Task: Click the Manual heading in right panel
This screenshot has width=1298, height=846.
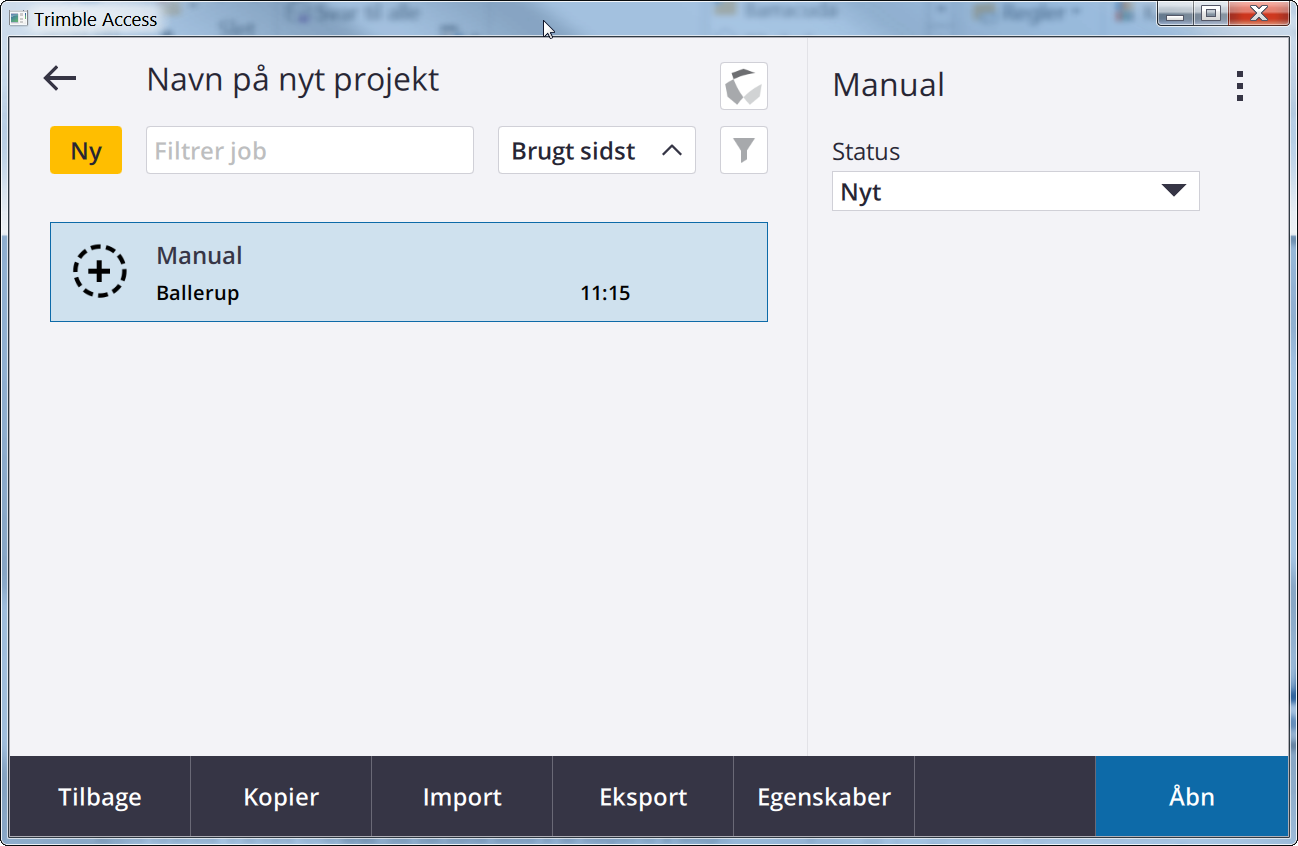Action: pyautogui.click(x=888, y=85)
